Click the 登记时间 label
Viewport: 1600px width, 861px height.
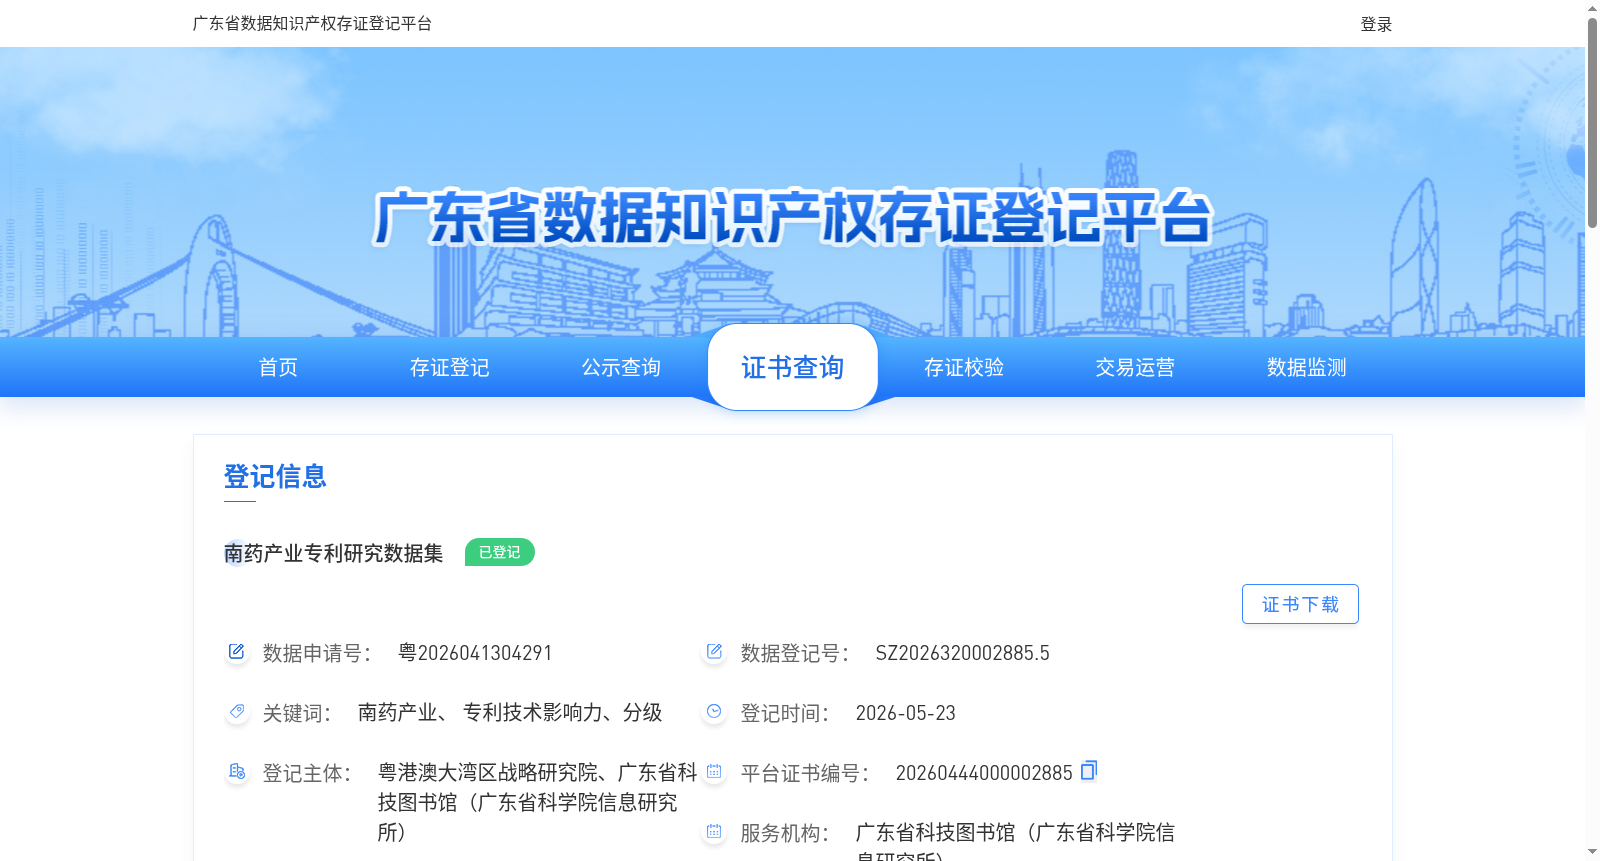[785, 713]
